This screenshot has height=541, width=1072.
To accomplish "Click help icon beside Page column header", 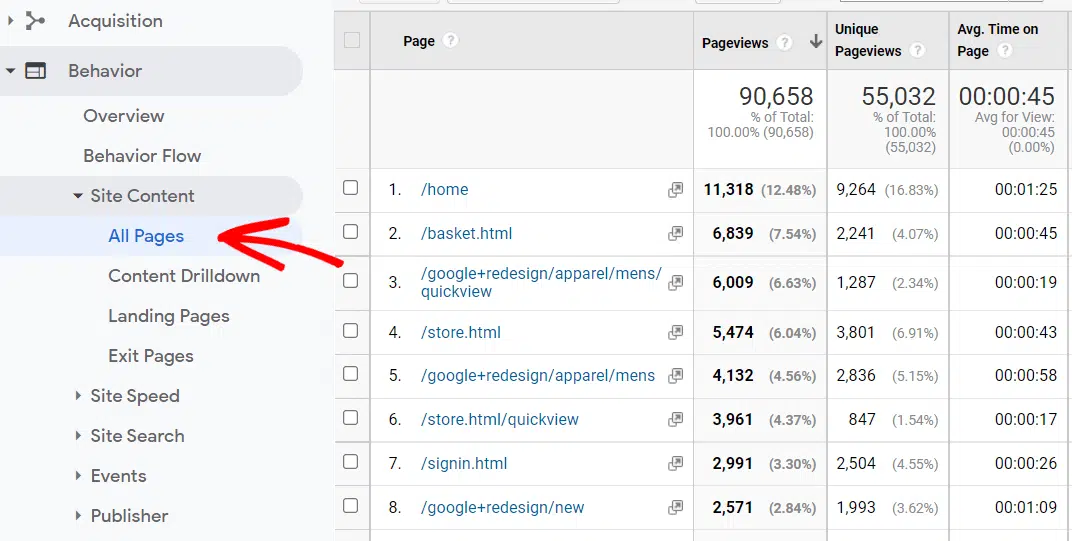I will (x=451, y=41).
